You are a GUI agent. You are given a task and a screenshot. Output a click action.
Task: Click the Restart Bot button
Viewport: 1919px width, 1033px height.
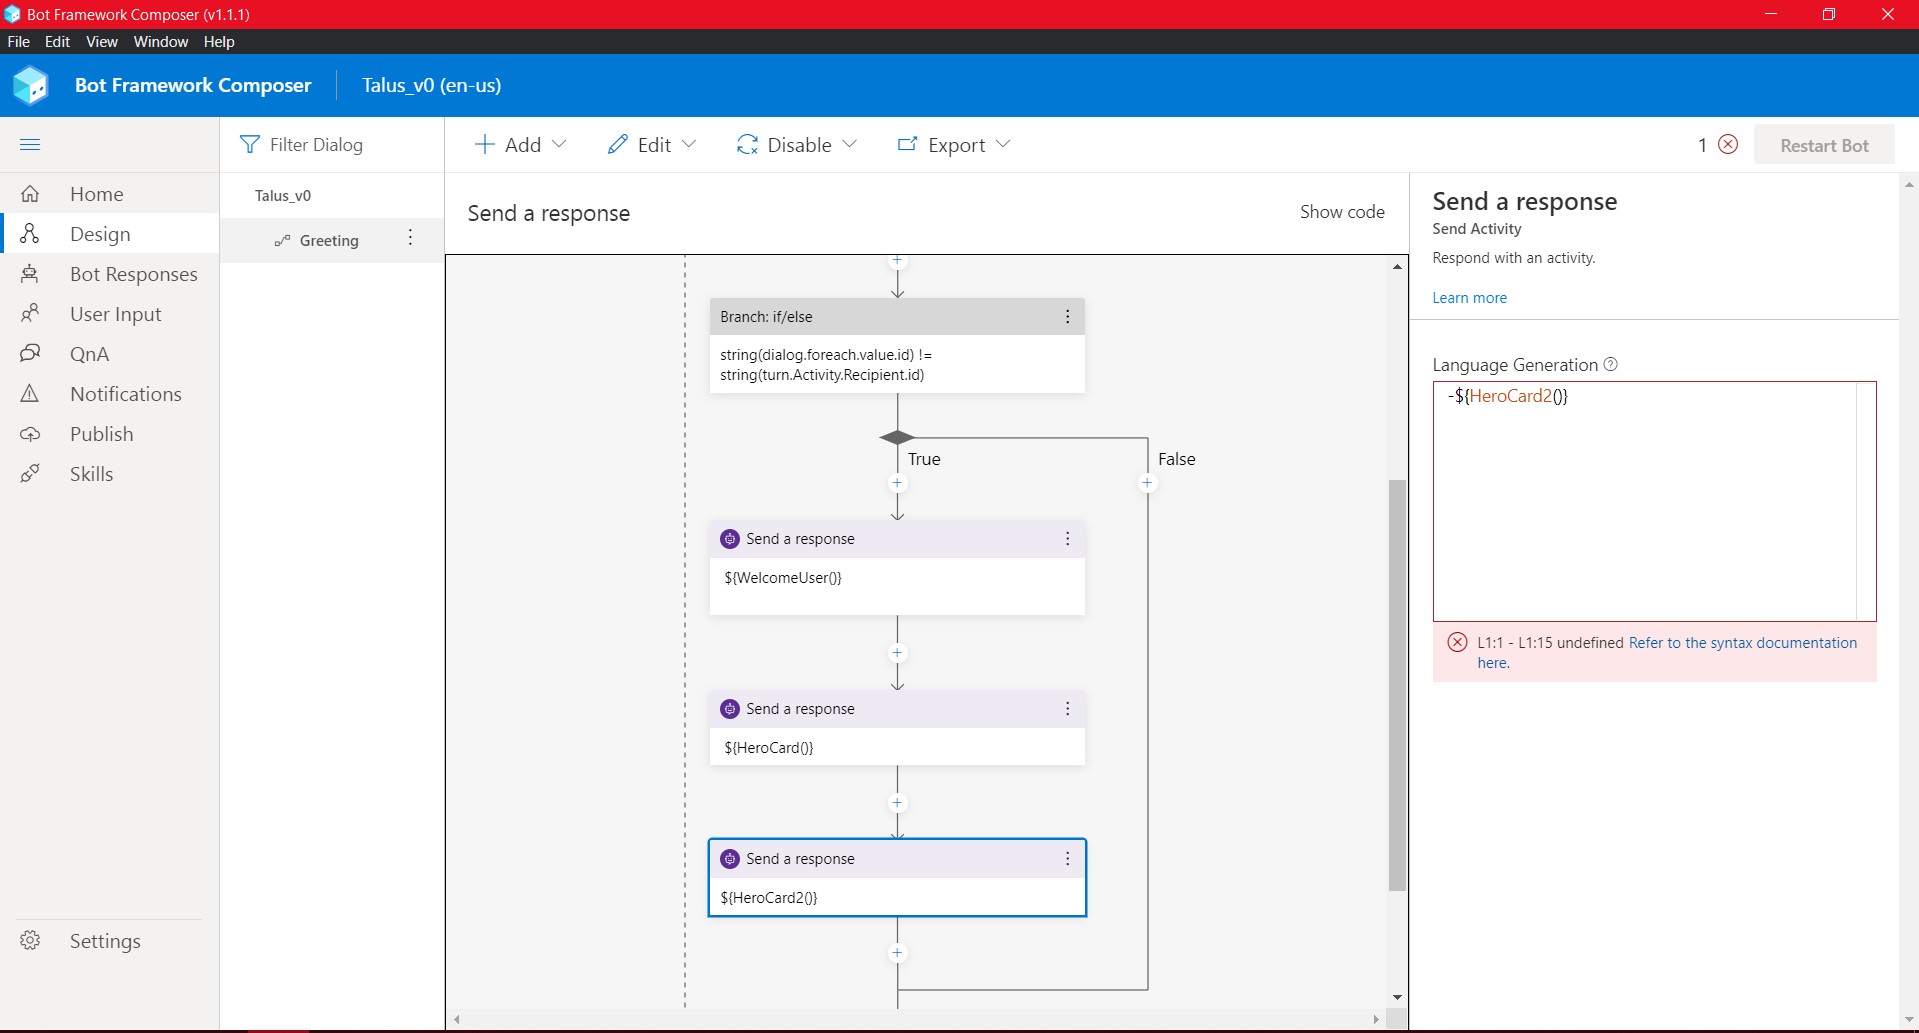click(1824, 144)
